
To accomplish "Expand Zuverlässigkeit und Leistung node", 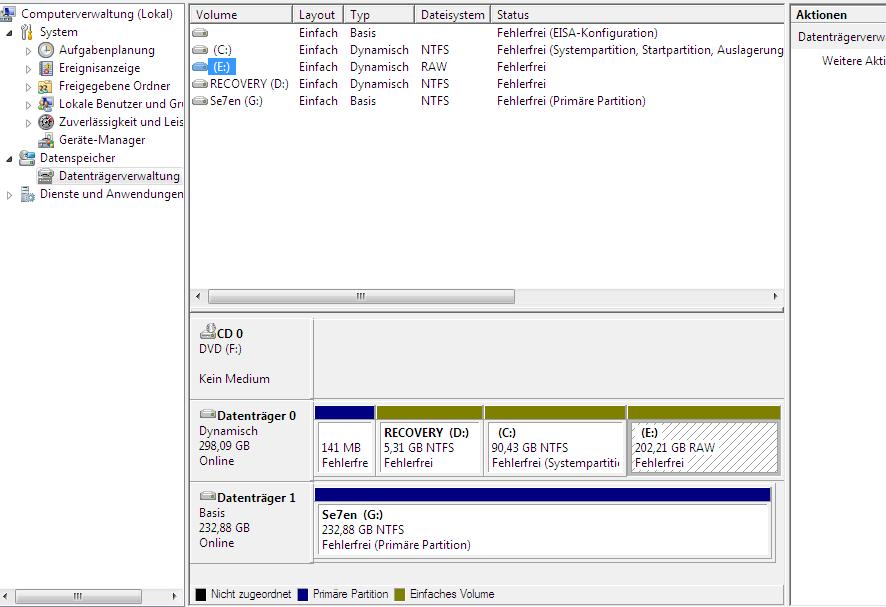I will click(x=28, y=123).
